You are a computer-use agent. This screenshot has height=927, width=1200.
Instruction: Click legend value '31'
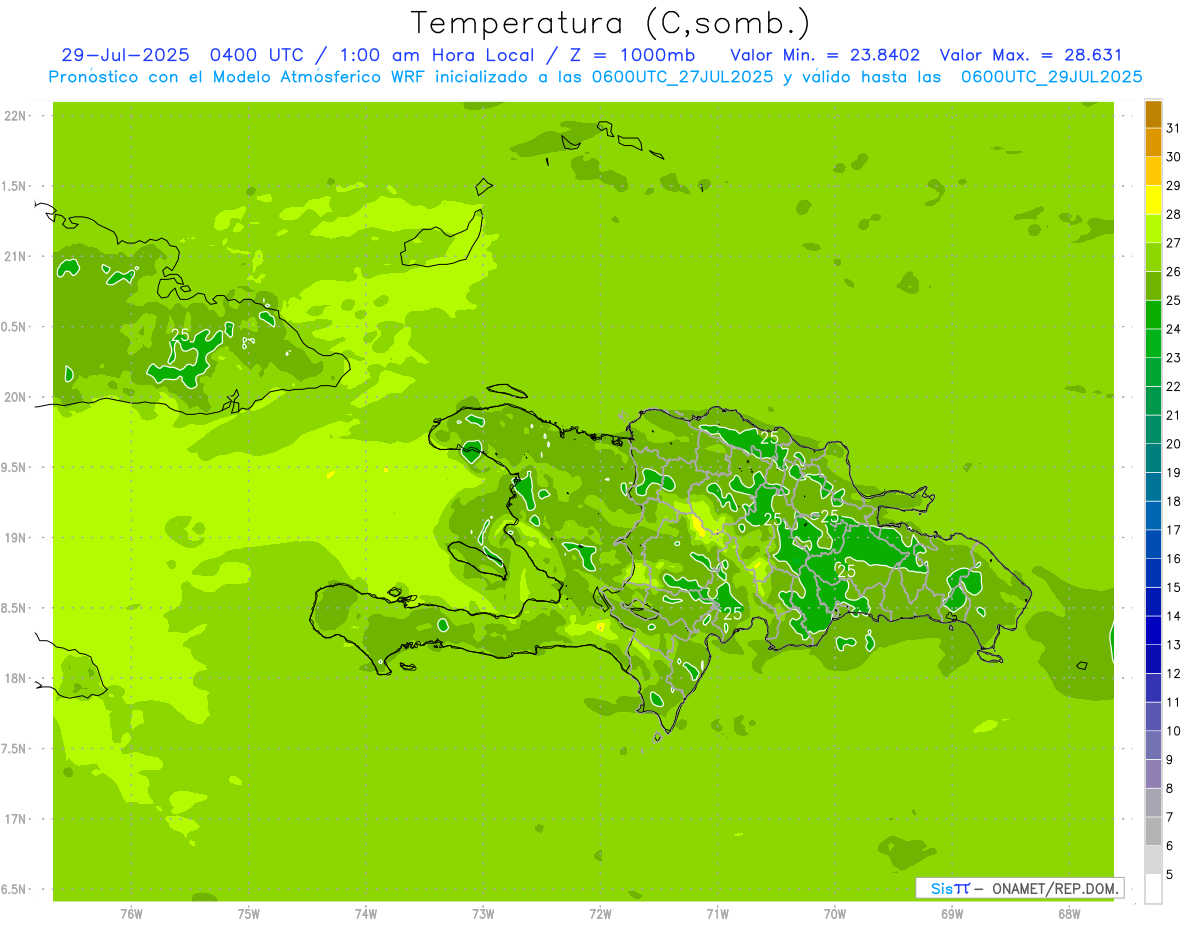1174,128
